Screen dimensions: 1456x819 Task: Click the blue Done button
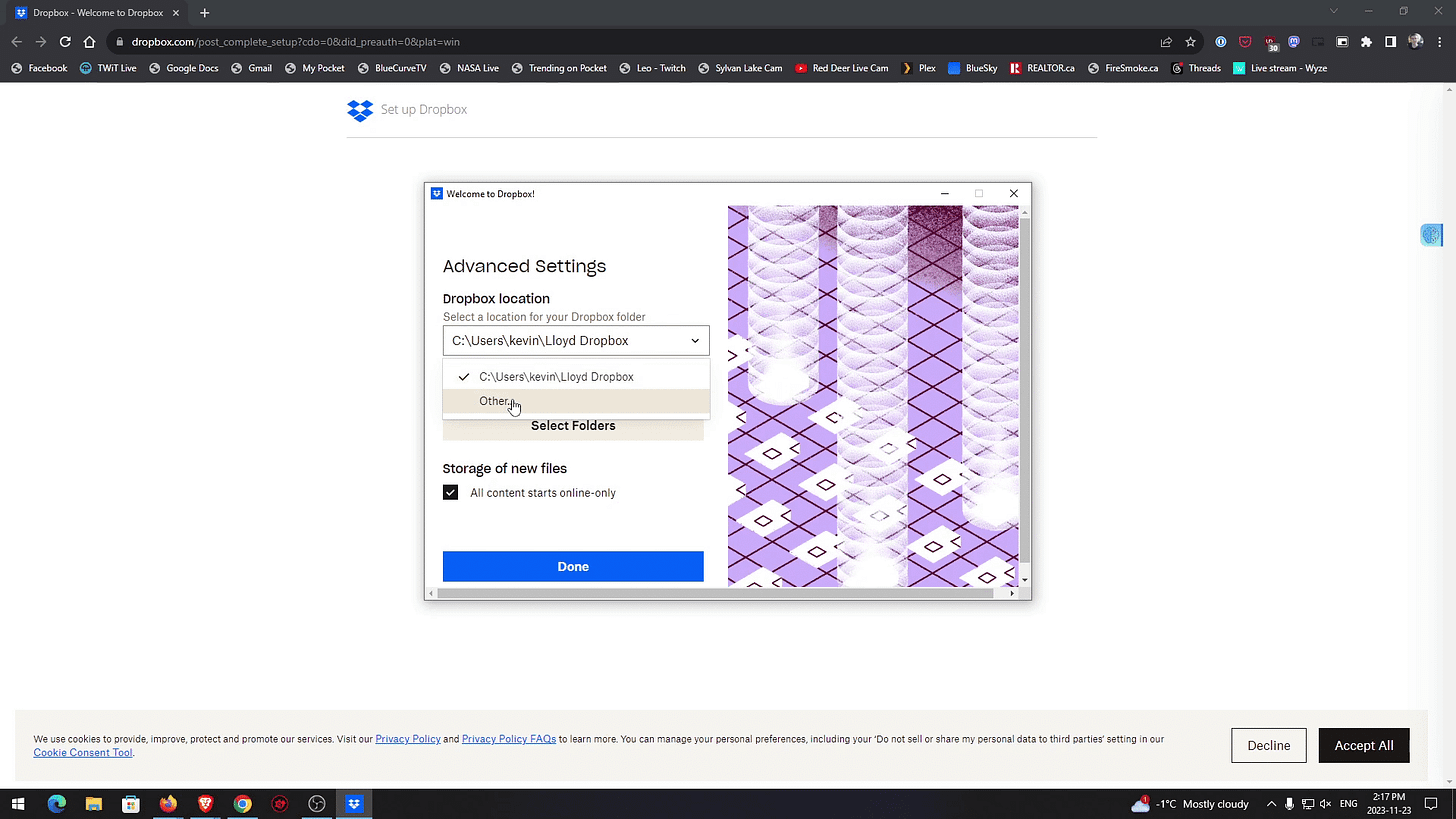pyautogui.click(x=573, y=566)
